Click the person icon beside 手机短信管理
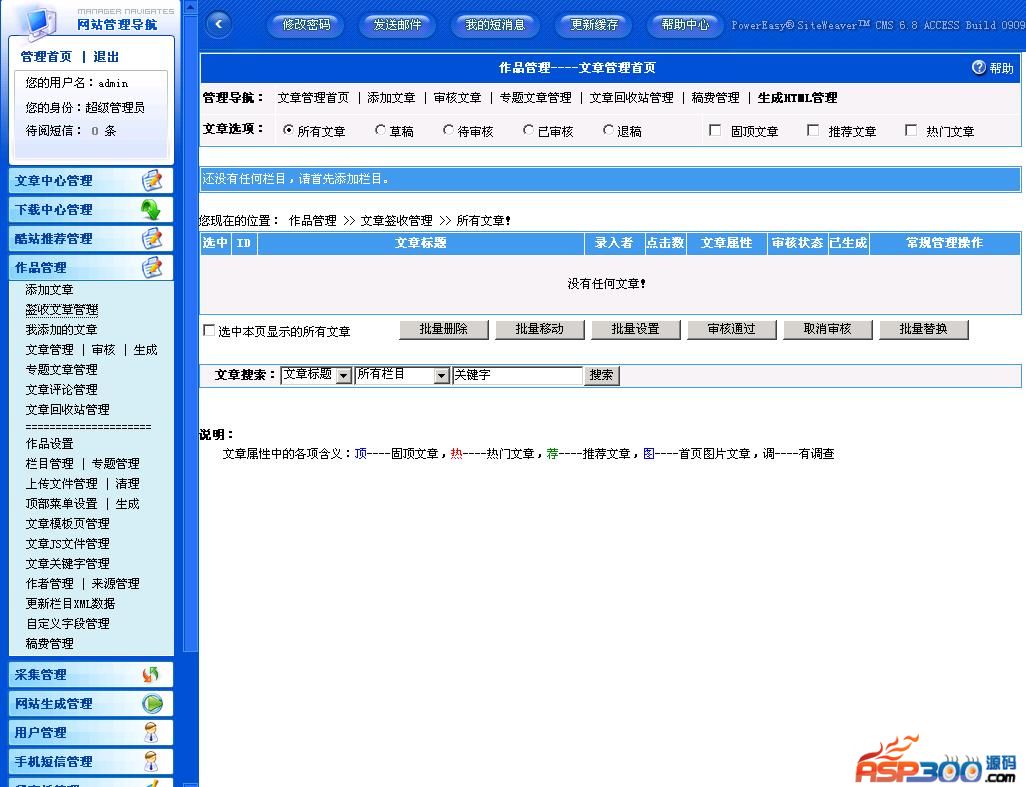 click(151, 761)
